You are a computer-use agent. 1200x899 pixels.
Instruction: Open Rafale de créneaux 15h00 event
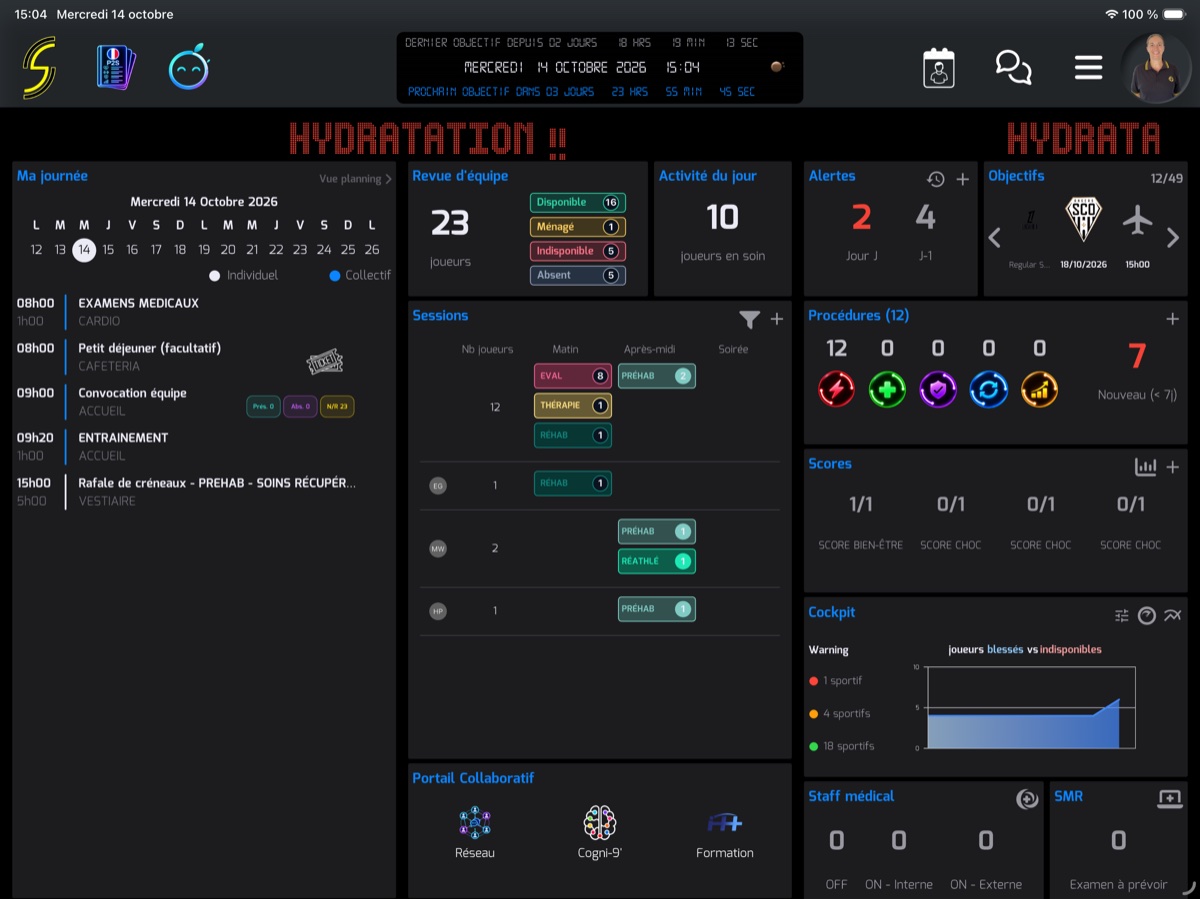point(204,491)
